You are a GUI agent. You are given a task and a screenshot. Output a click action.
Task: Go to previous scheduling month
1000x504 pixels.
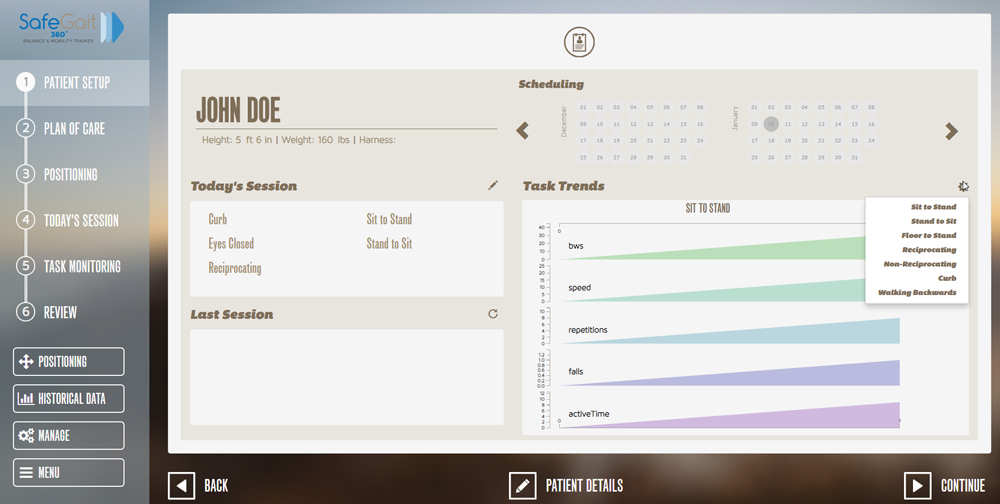(522, 131)
